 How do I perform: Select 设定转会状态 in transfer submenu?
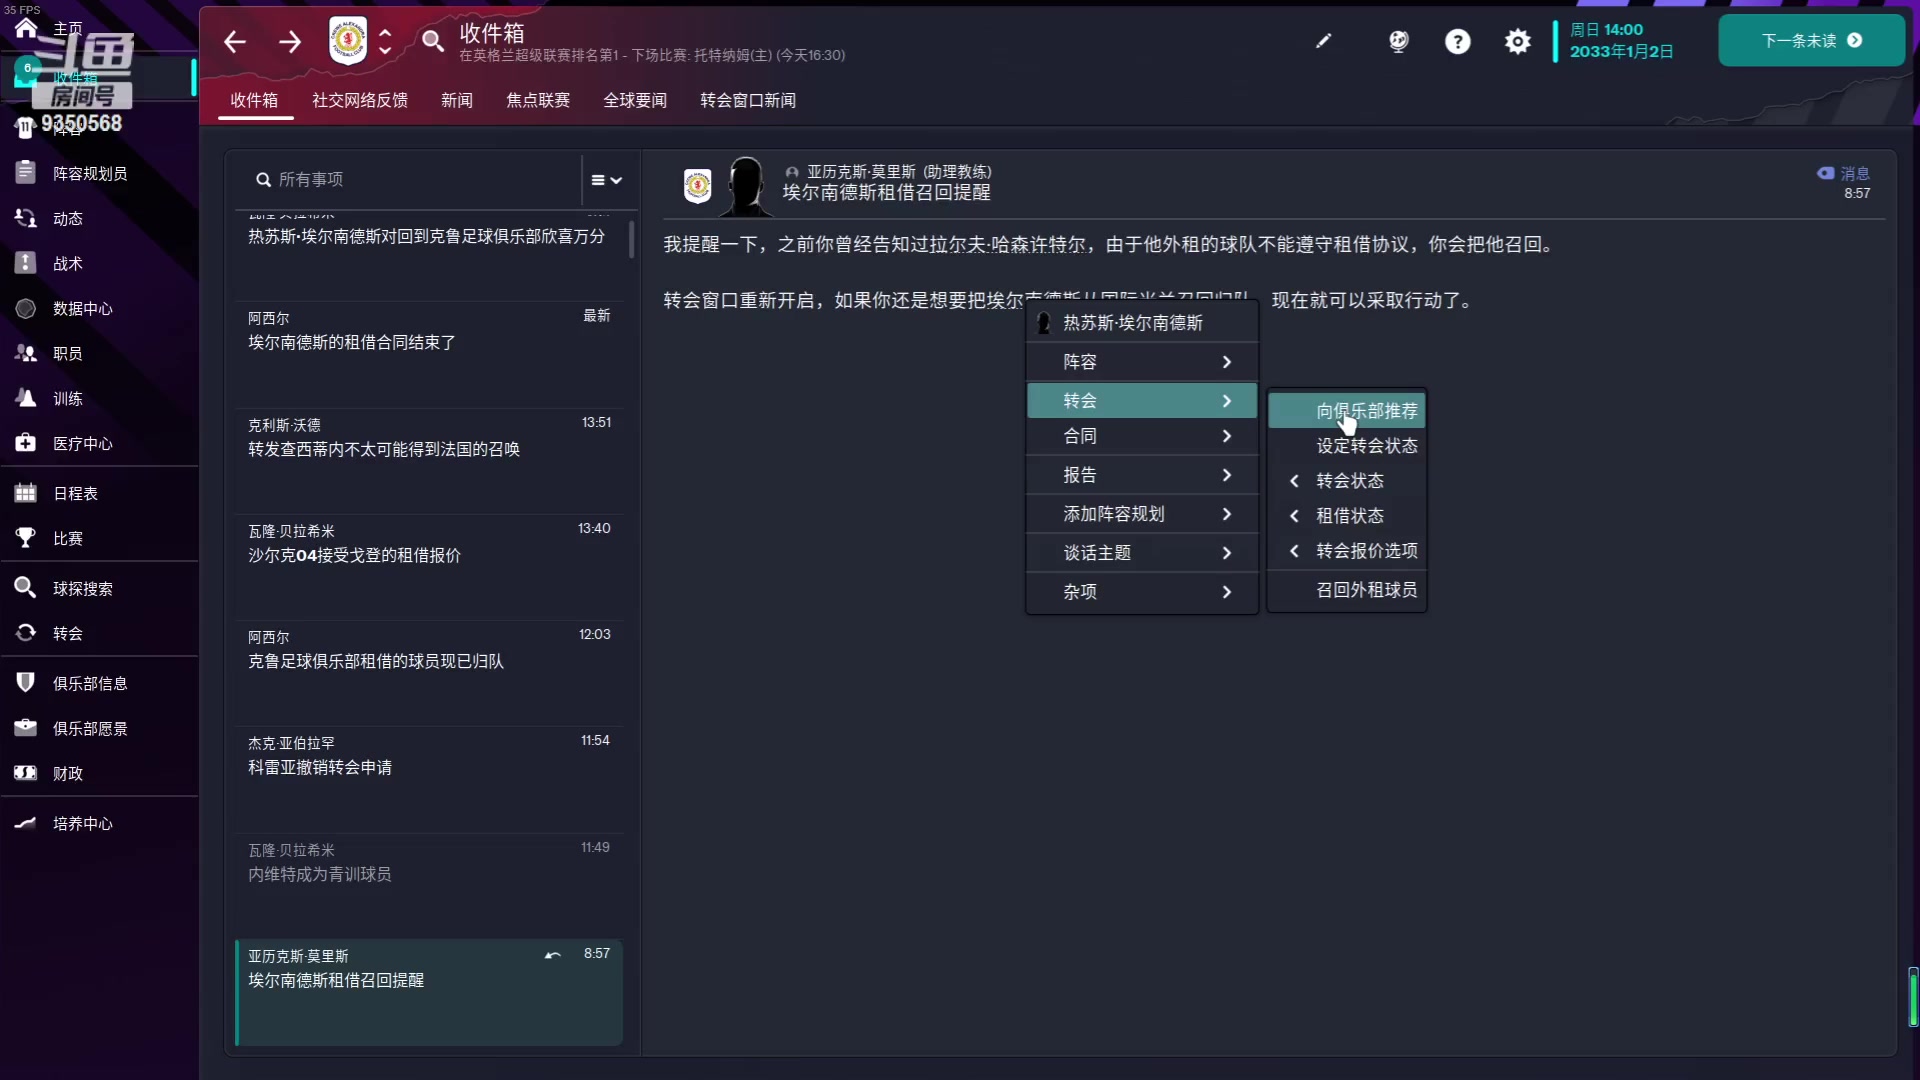click(x=1347, y=446)
